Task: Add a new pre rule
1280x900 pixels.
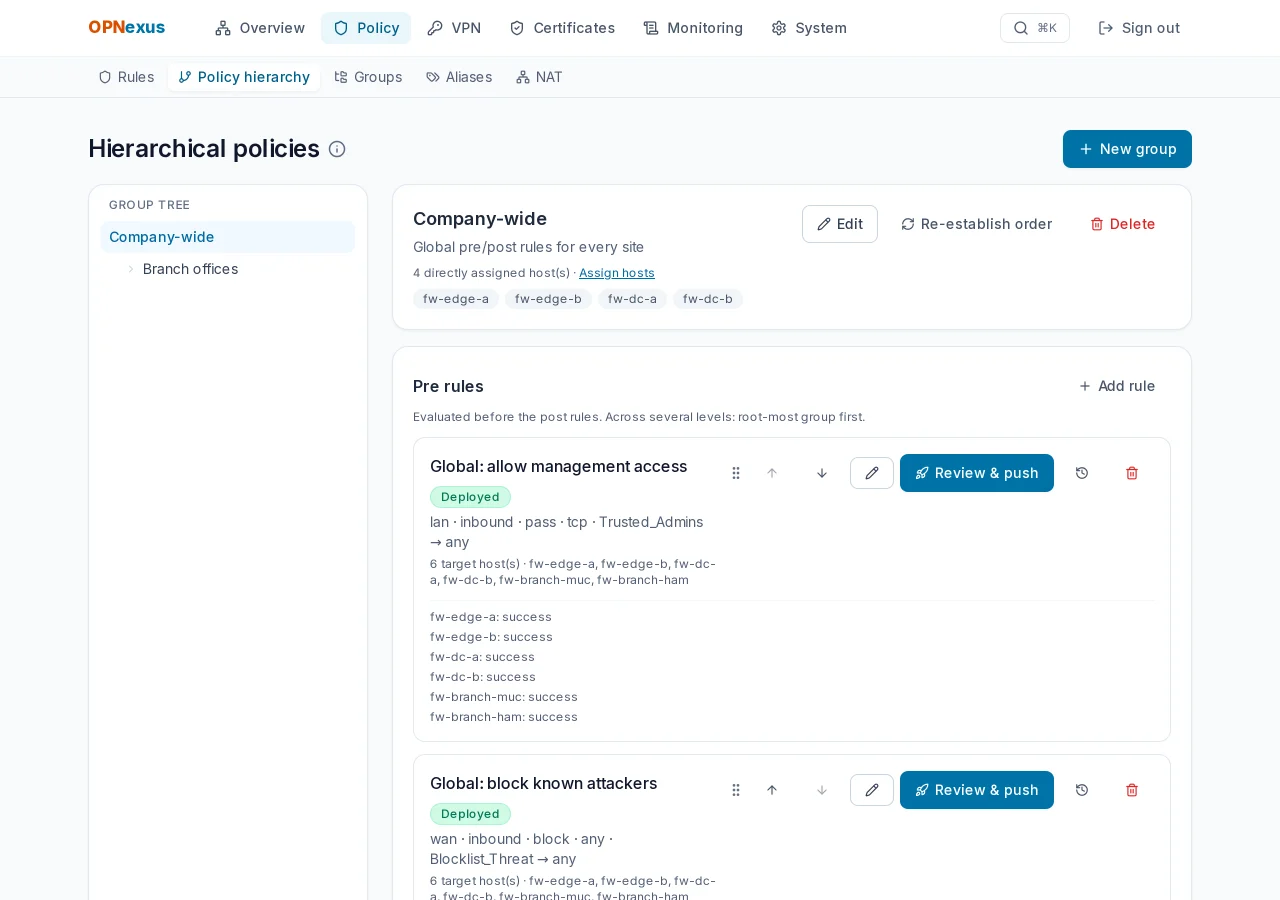Action: (x=1117, y=386)
